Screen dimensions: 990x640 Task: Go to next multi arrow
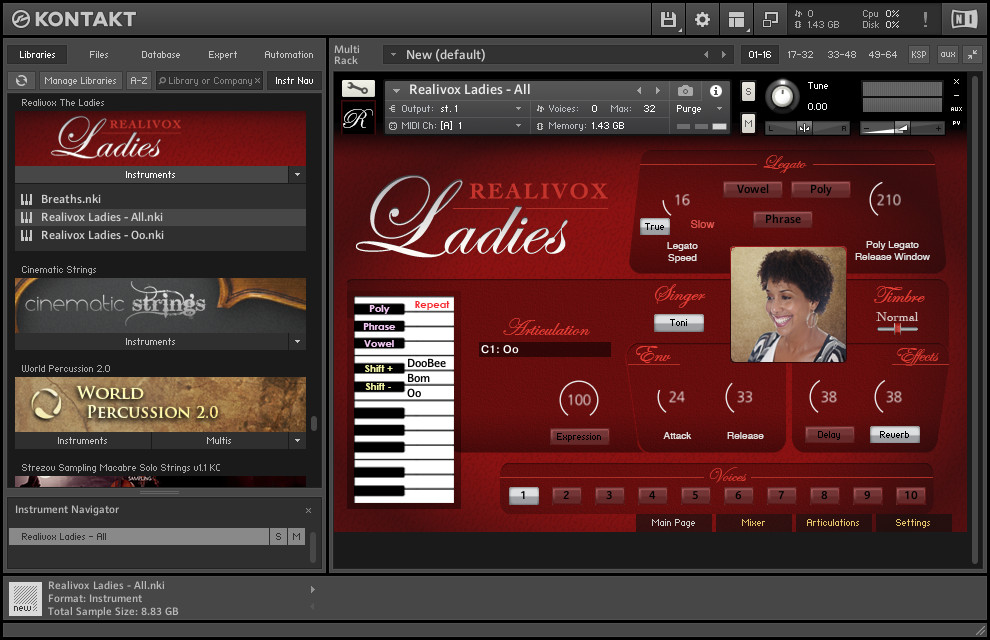pyautogui.click(x=724, y=55)
